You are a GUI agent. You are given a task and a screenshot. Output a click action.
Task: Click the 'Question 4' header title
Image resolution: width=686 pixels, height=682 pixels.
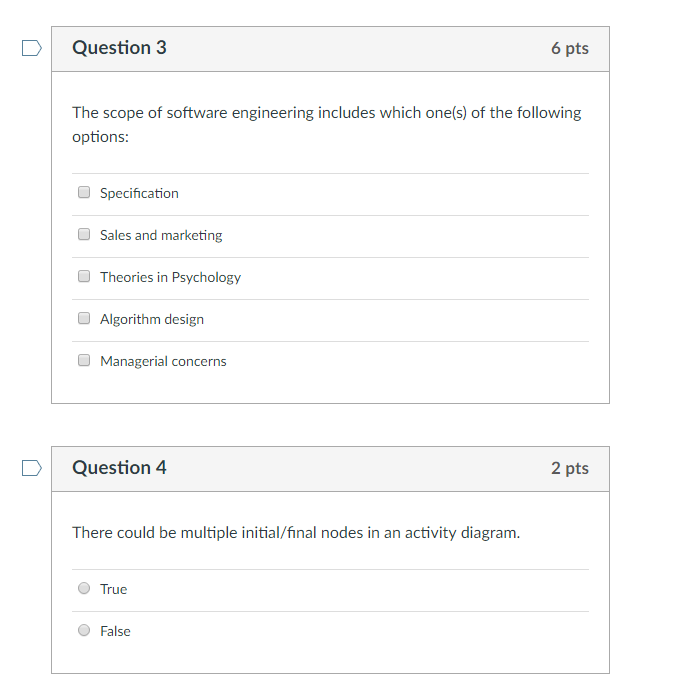click(119, 468)
